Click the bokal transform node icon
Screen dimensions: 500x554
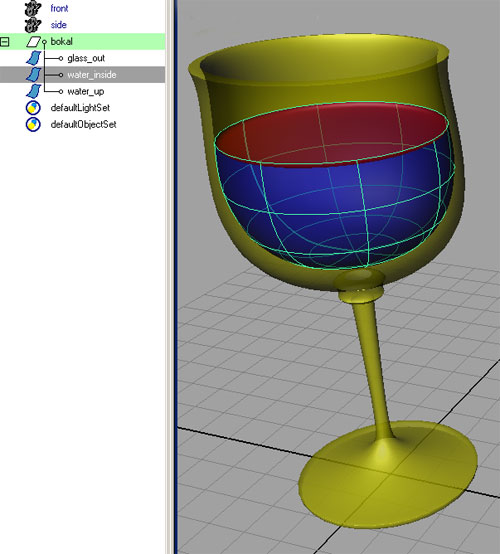point(34,42)
